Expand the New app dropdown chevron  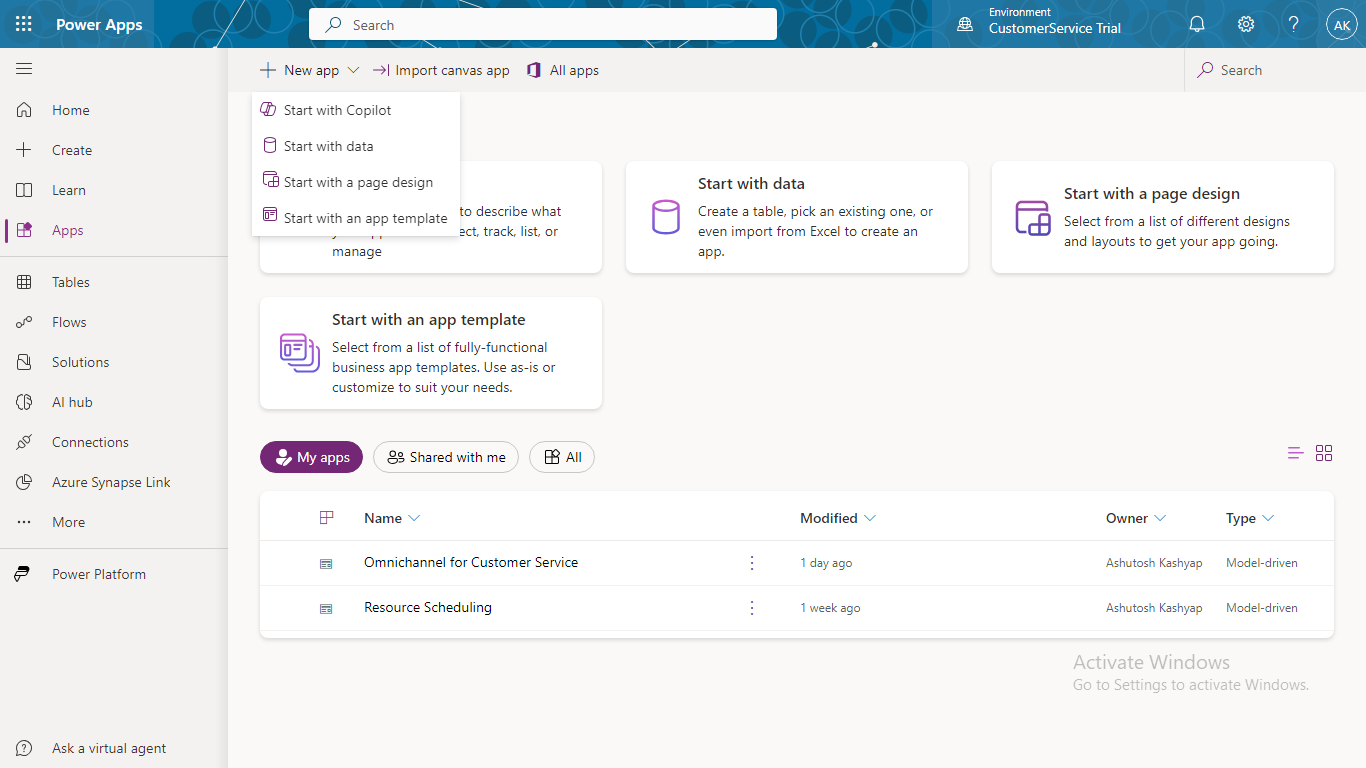coord(353,70)
